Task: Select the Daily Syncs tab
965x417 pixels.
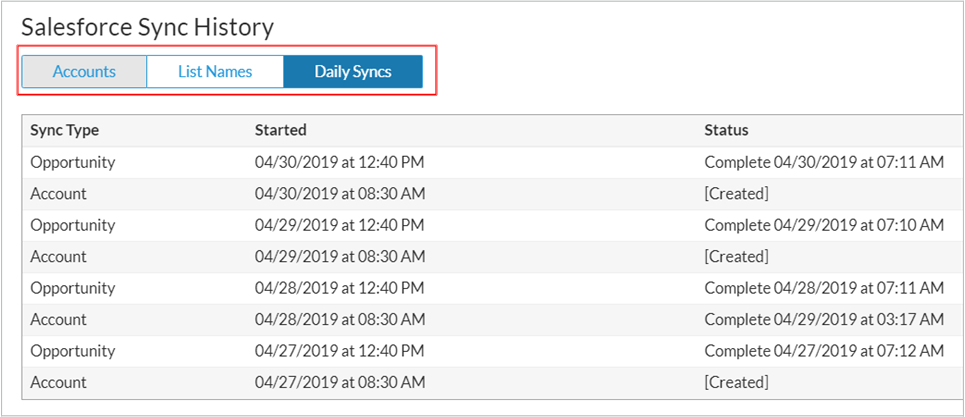Action: [x=353, y=72]
